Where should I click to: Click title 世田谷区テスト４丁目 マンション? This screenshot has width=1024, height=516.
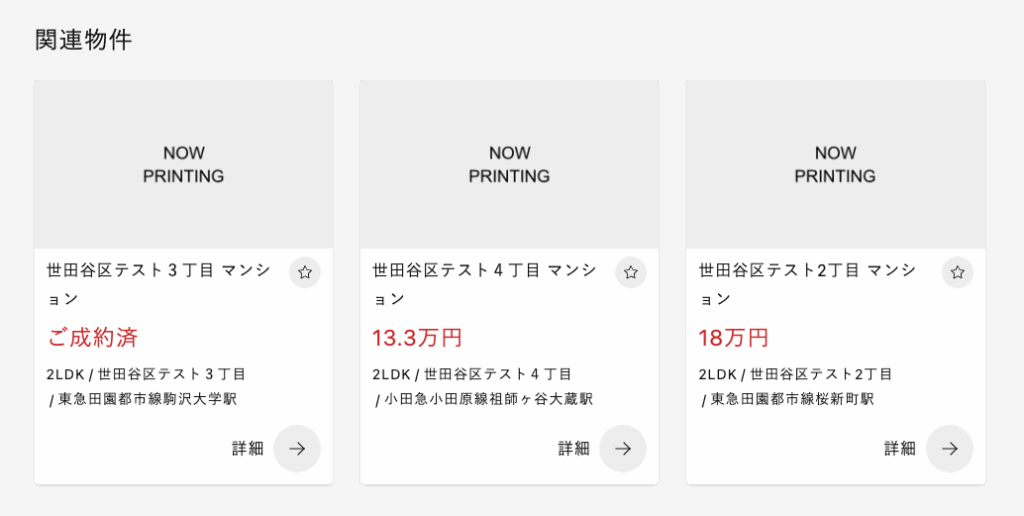tap(485, 285)
